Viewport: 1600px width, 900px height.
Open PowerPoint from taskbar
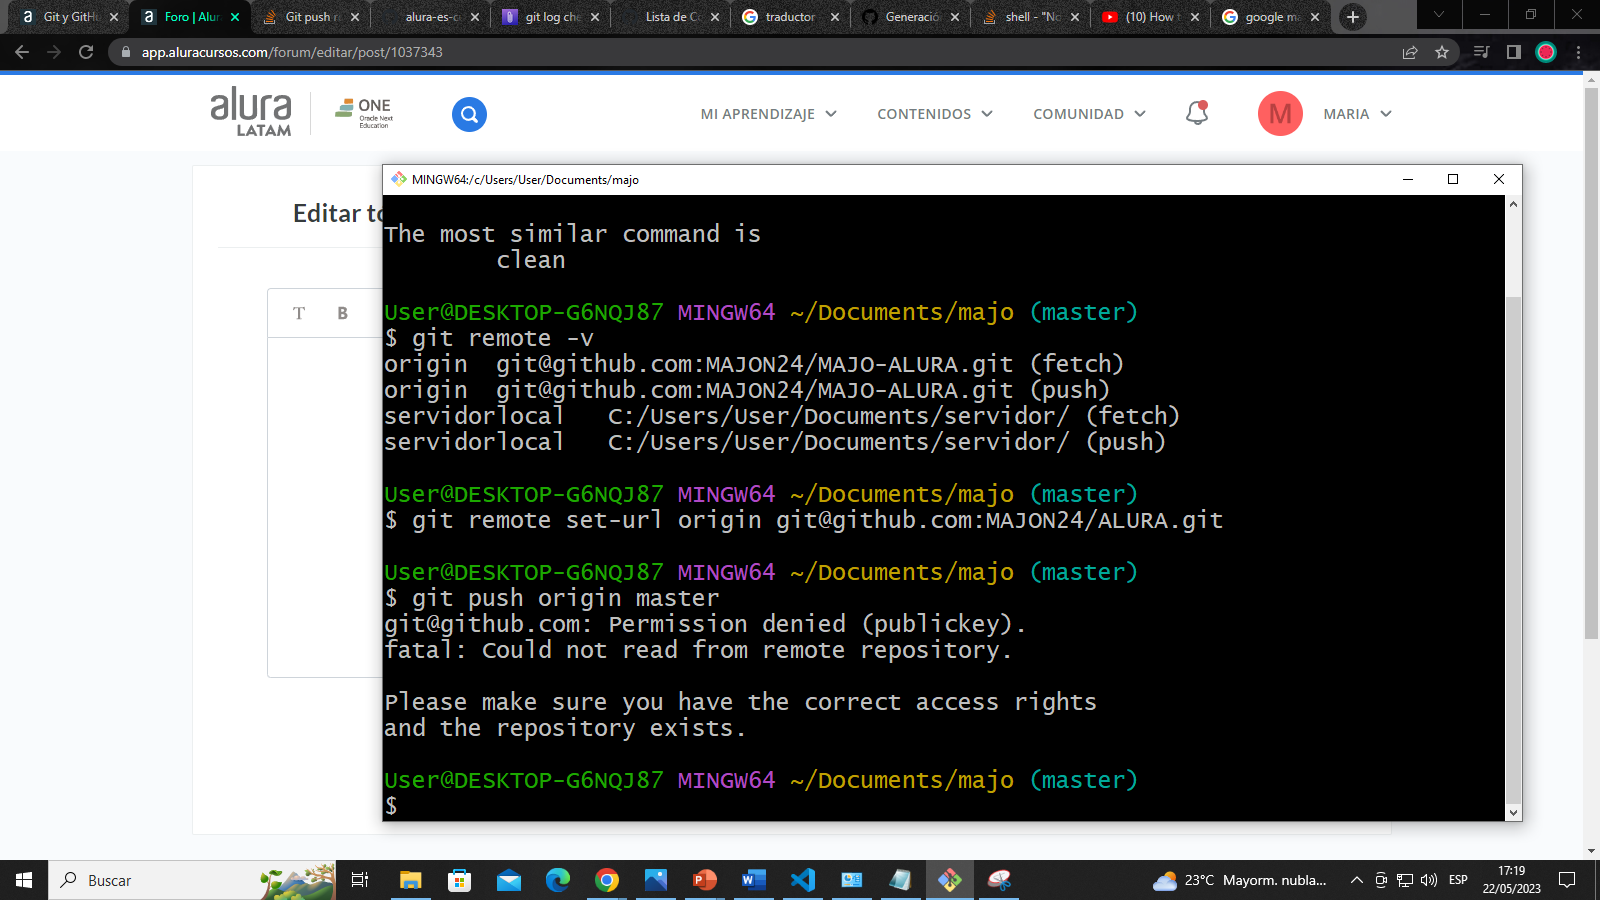point(704,880)
